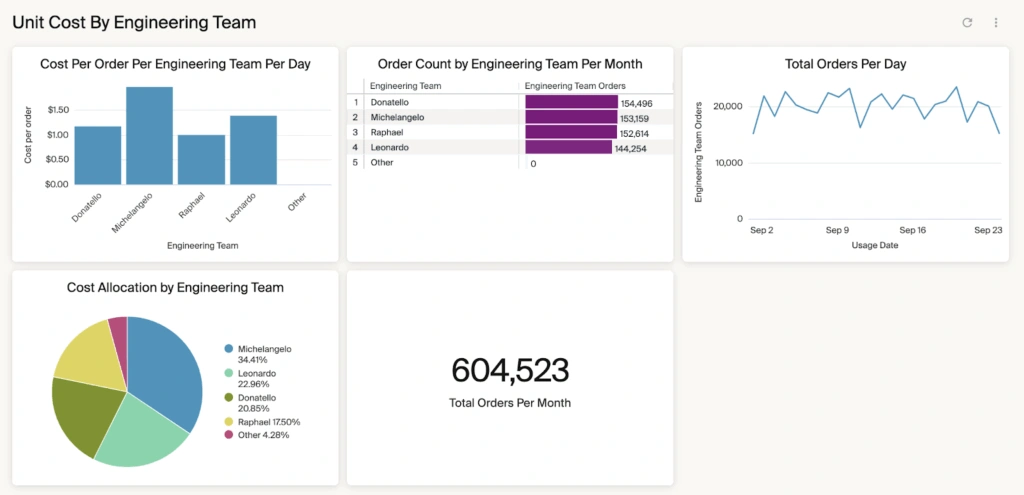
Task: Click the 604,523 total orders value
Action: tap(510, 371)
